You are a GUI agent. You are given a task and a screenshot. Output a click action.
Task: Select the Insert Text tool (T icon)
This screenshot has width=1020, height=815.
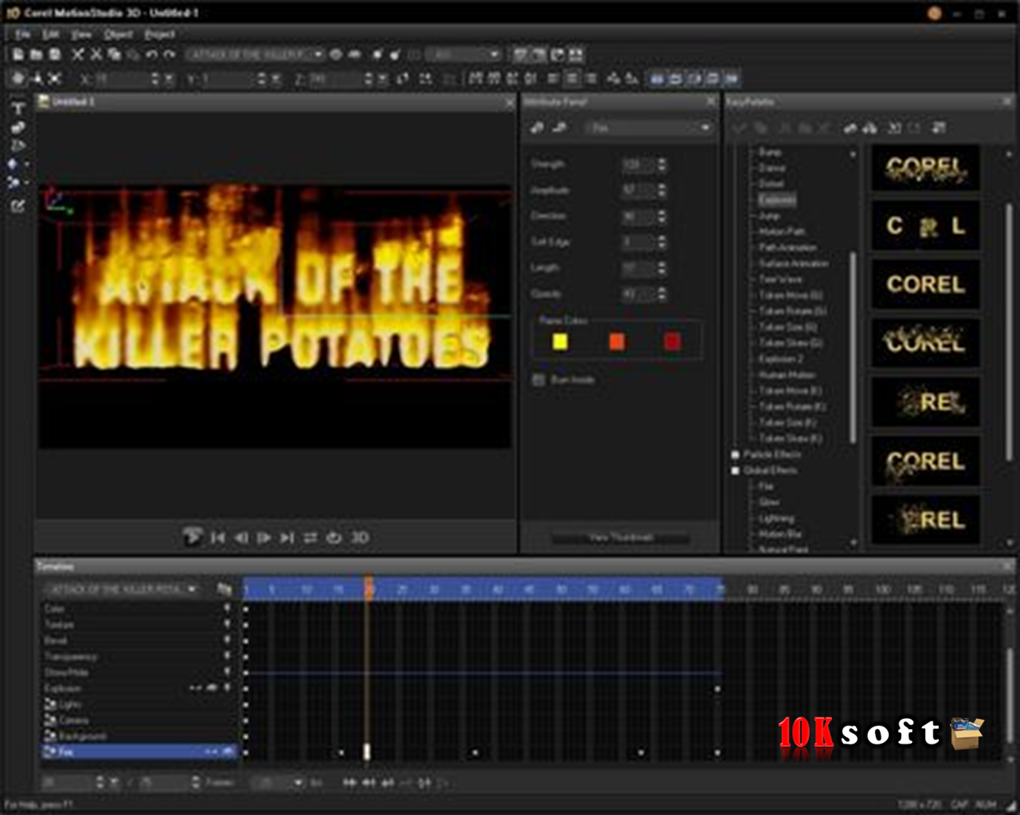coord(18,108)
